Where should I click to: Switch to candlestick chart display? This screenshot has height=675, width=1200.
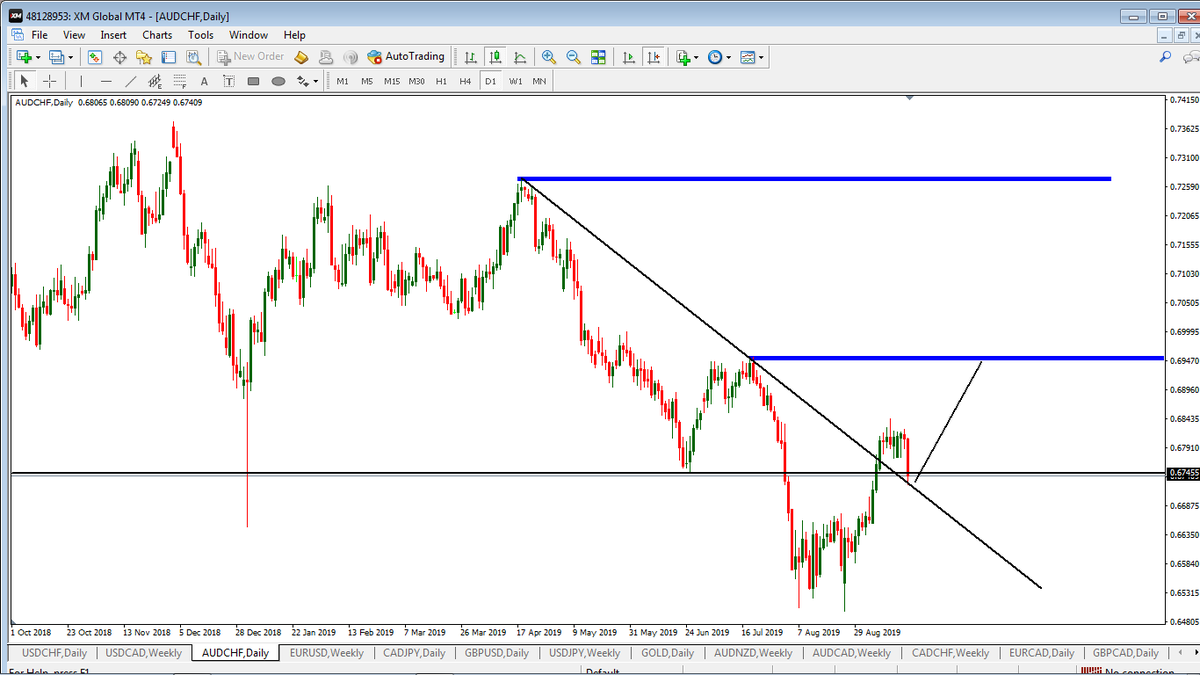(495, 57)
